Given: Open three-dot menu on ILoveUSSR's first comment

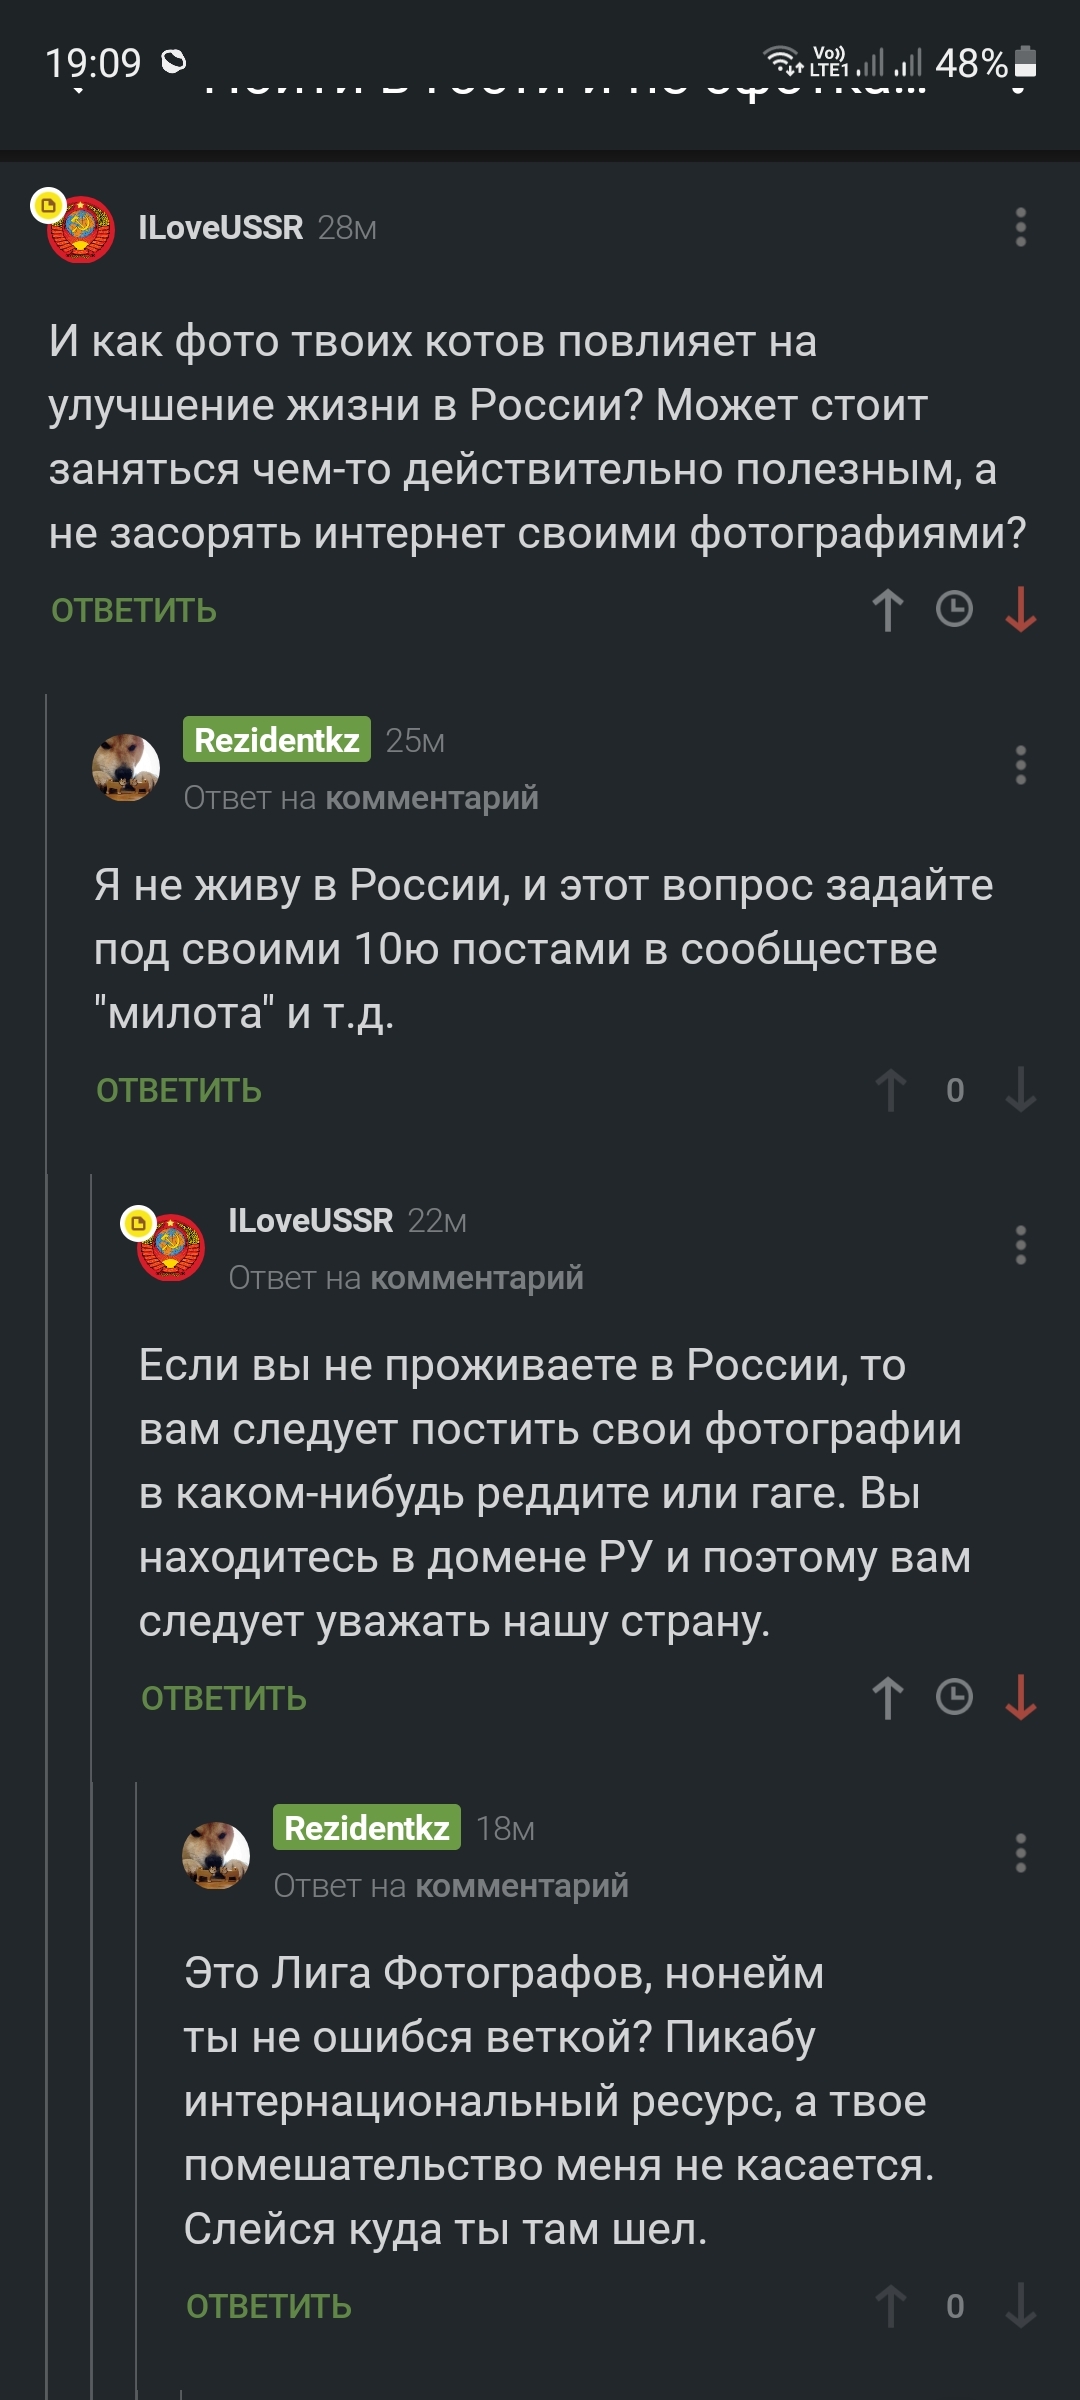Looking at the screenshot, I should point(1020,228).
